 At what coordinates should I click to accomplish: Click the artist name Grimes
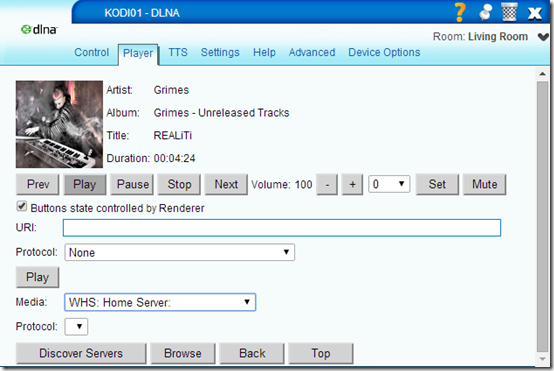pos(171,90)
